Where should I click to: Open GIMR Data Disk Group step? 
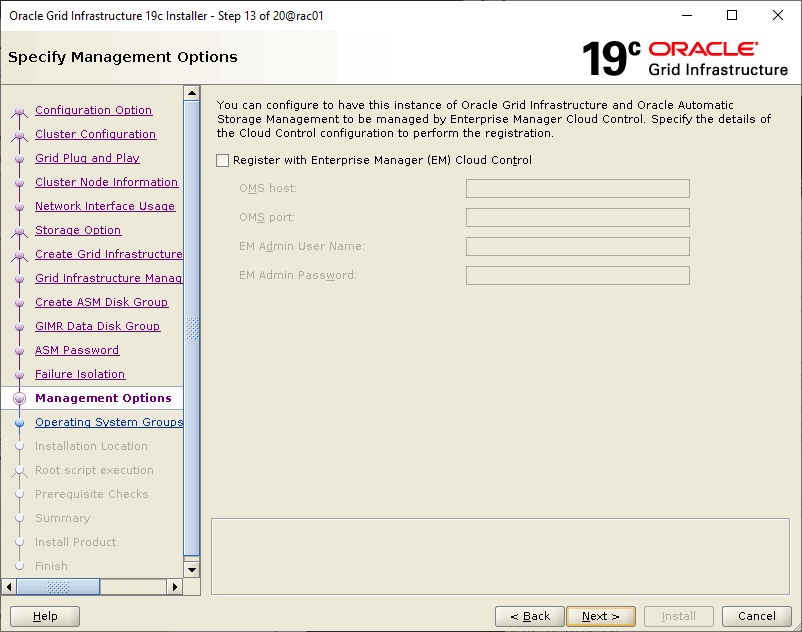[98, 326]
